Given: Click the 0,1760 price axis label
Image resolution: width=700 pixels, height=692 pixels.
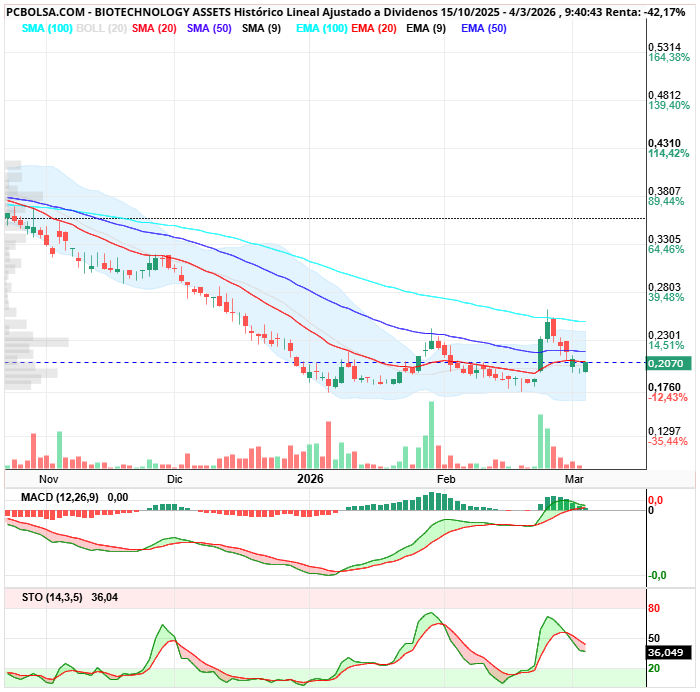Looking at the screenshot, I should [x=664, y=387].
